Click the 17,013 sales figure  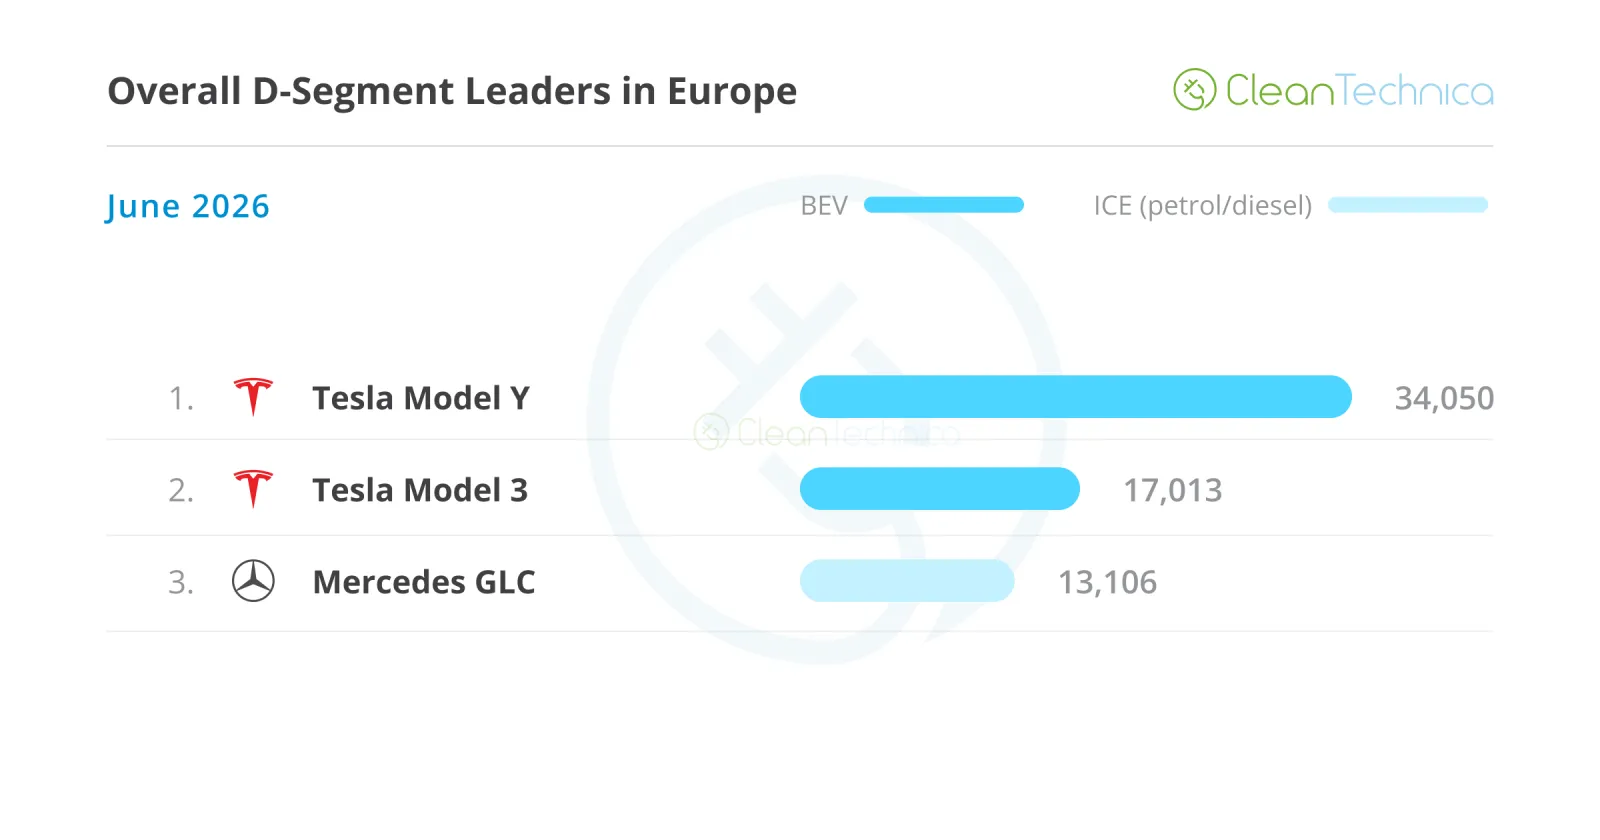[x=1172, y=490]
